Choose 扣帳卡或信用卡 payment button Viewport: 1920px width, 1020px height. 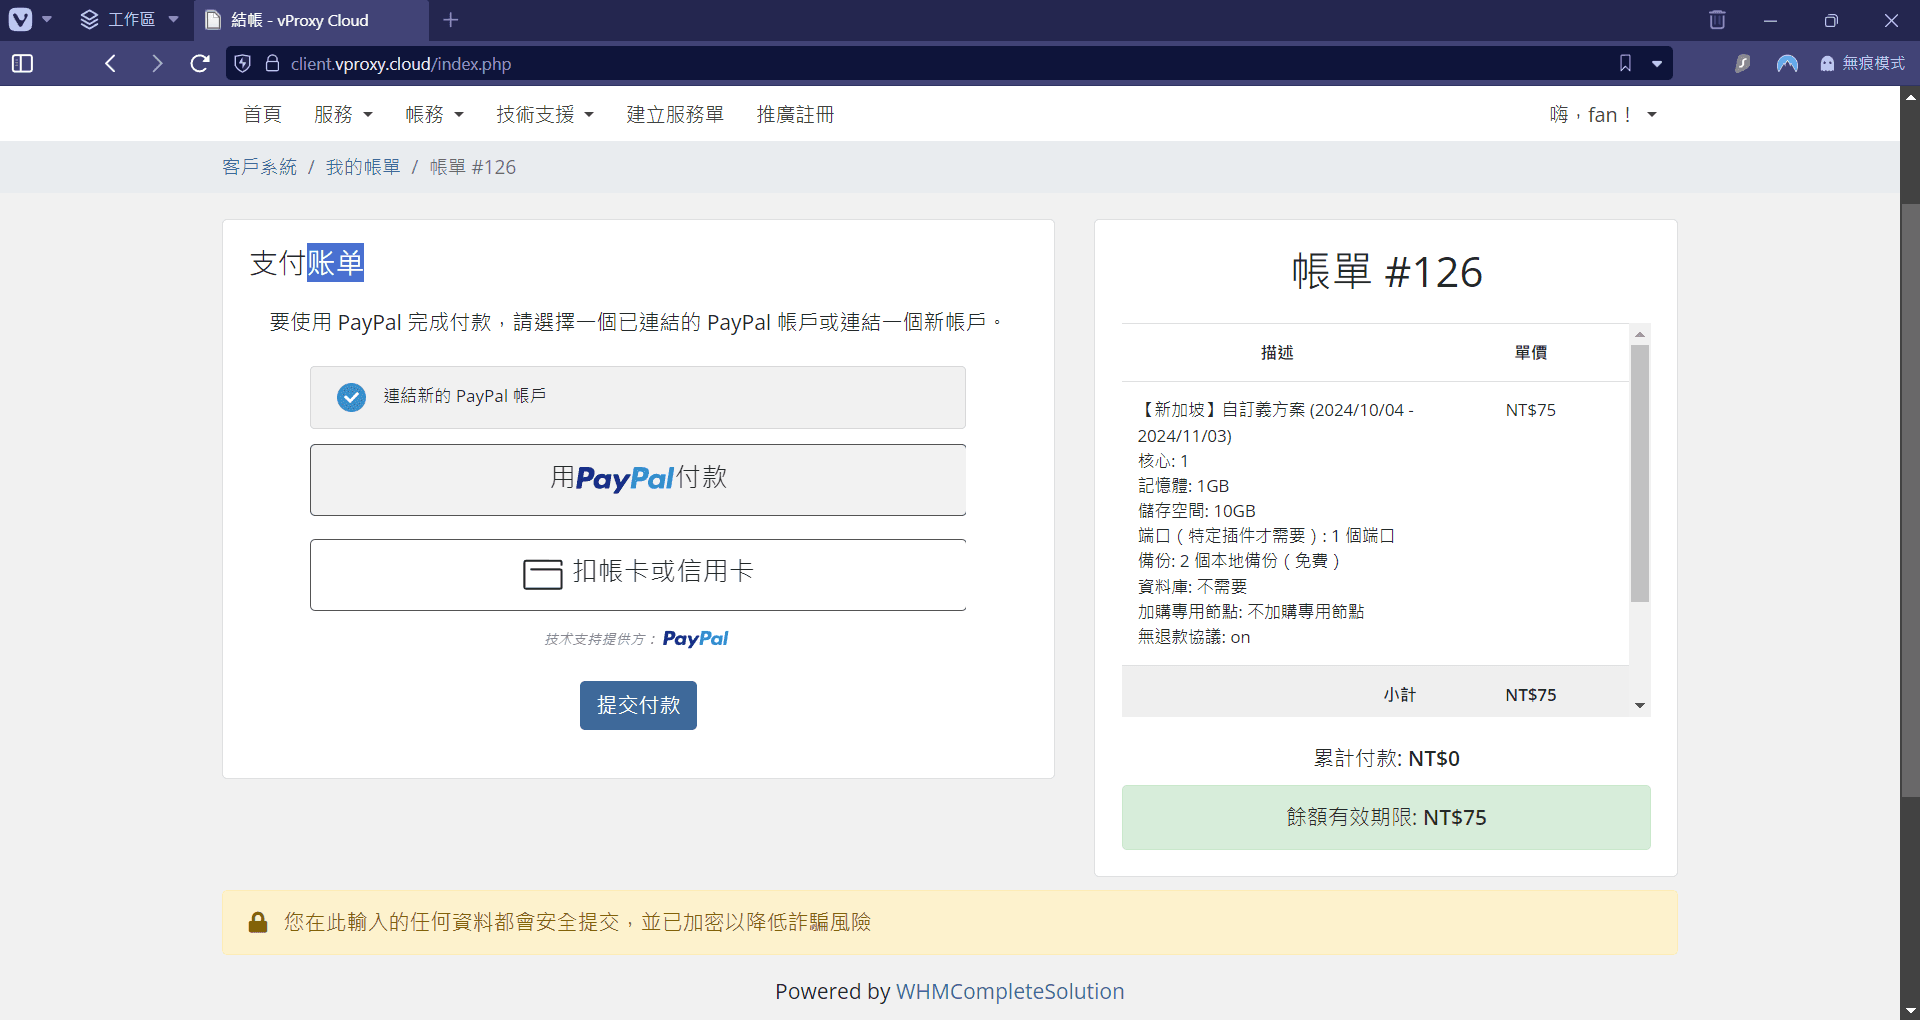tap(638, 574)
